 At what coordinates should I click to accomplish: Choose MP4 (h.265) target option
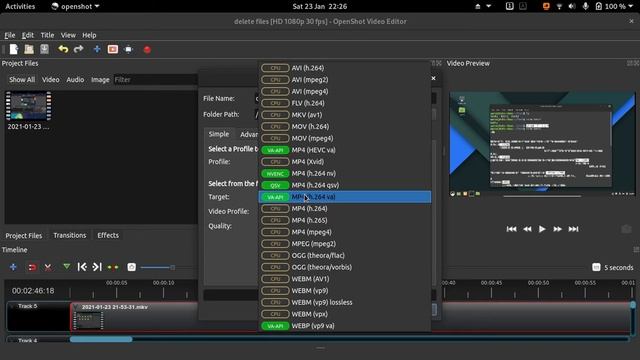pyautogui.click(x=345, y=220)
